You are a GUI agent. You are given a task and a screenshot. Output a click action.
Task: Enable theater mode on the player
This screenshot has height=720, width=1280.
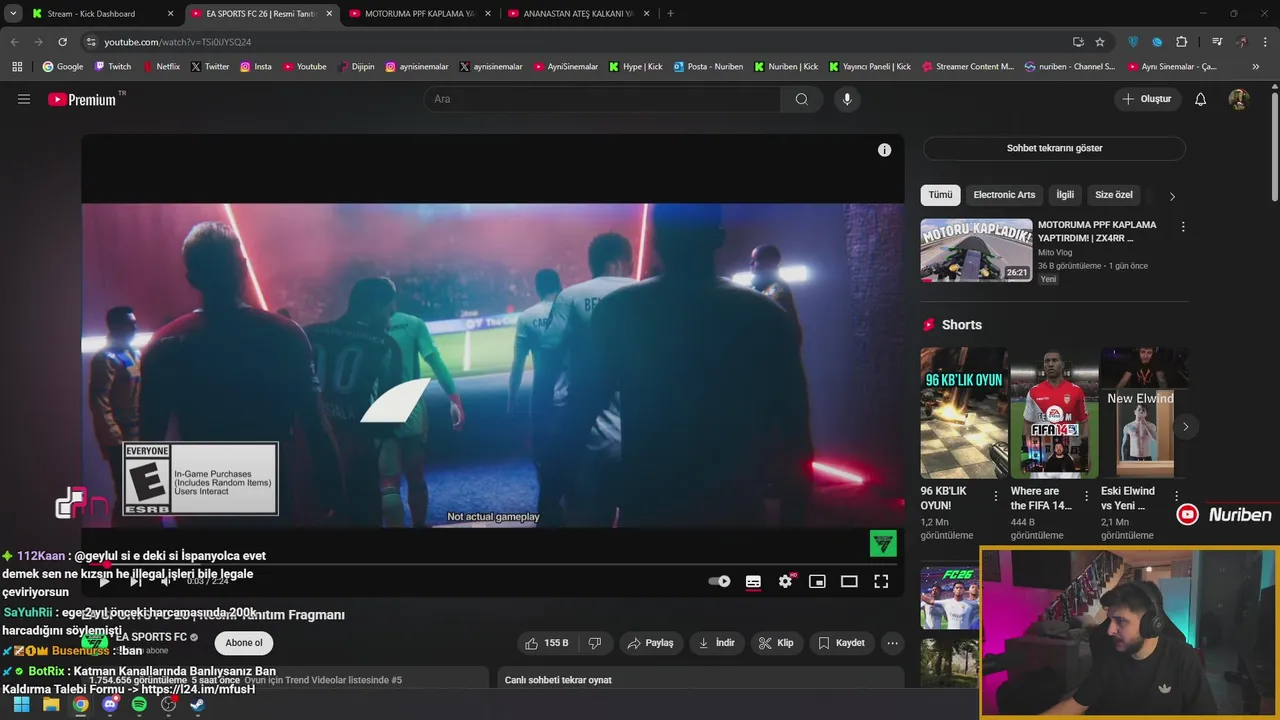849,581
